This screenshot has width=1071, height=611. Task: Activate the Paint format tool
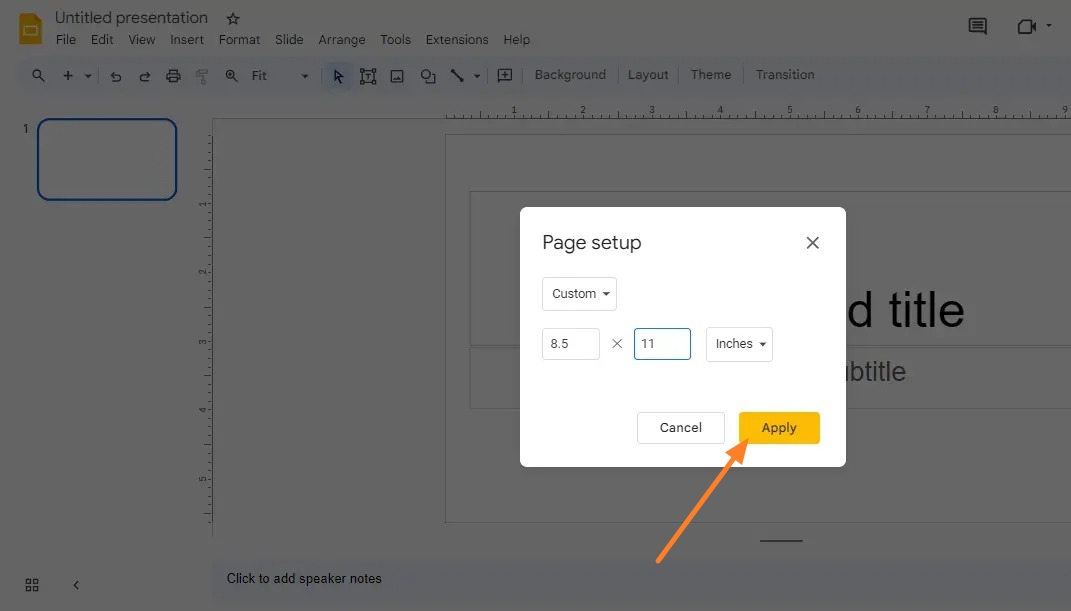(x=202, y=75)
